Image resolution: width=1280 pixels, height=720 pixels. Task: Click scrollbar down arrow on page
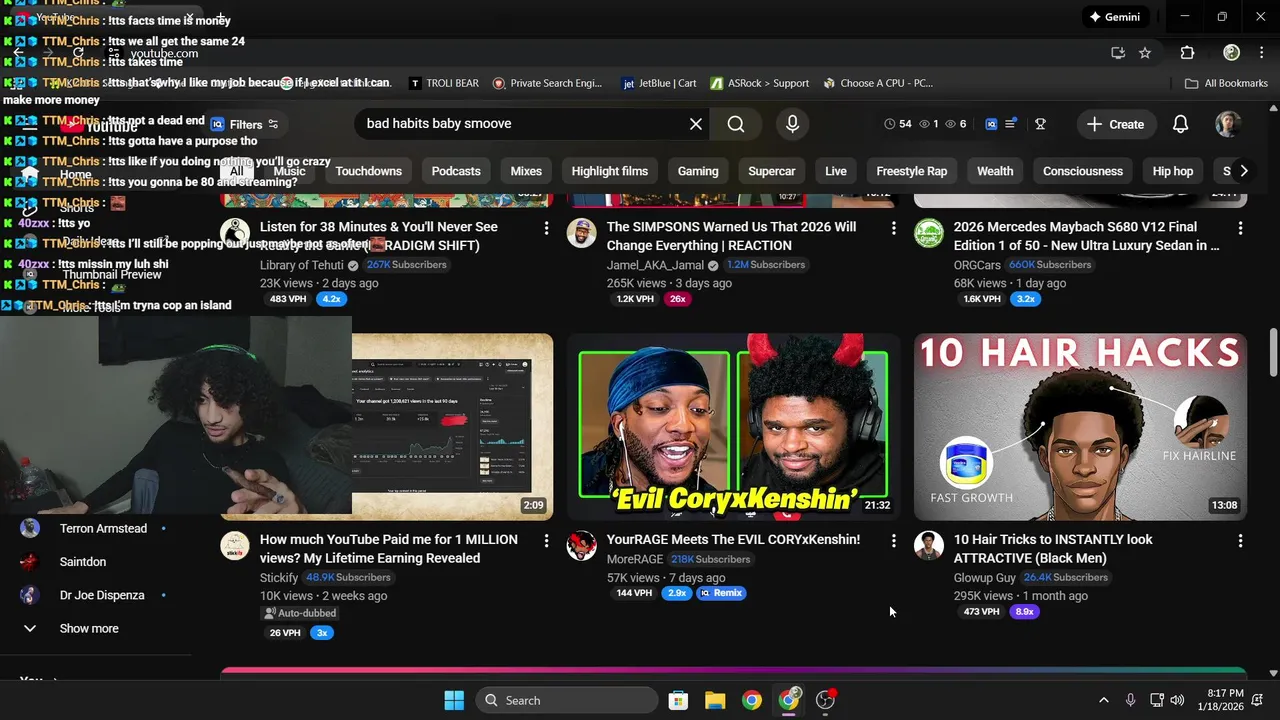tap(1273, 674)
